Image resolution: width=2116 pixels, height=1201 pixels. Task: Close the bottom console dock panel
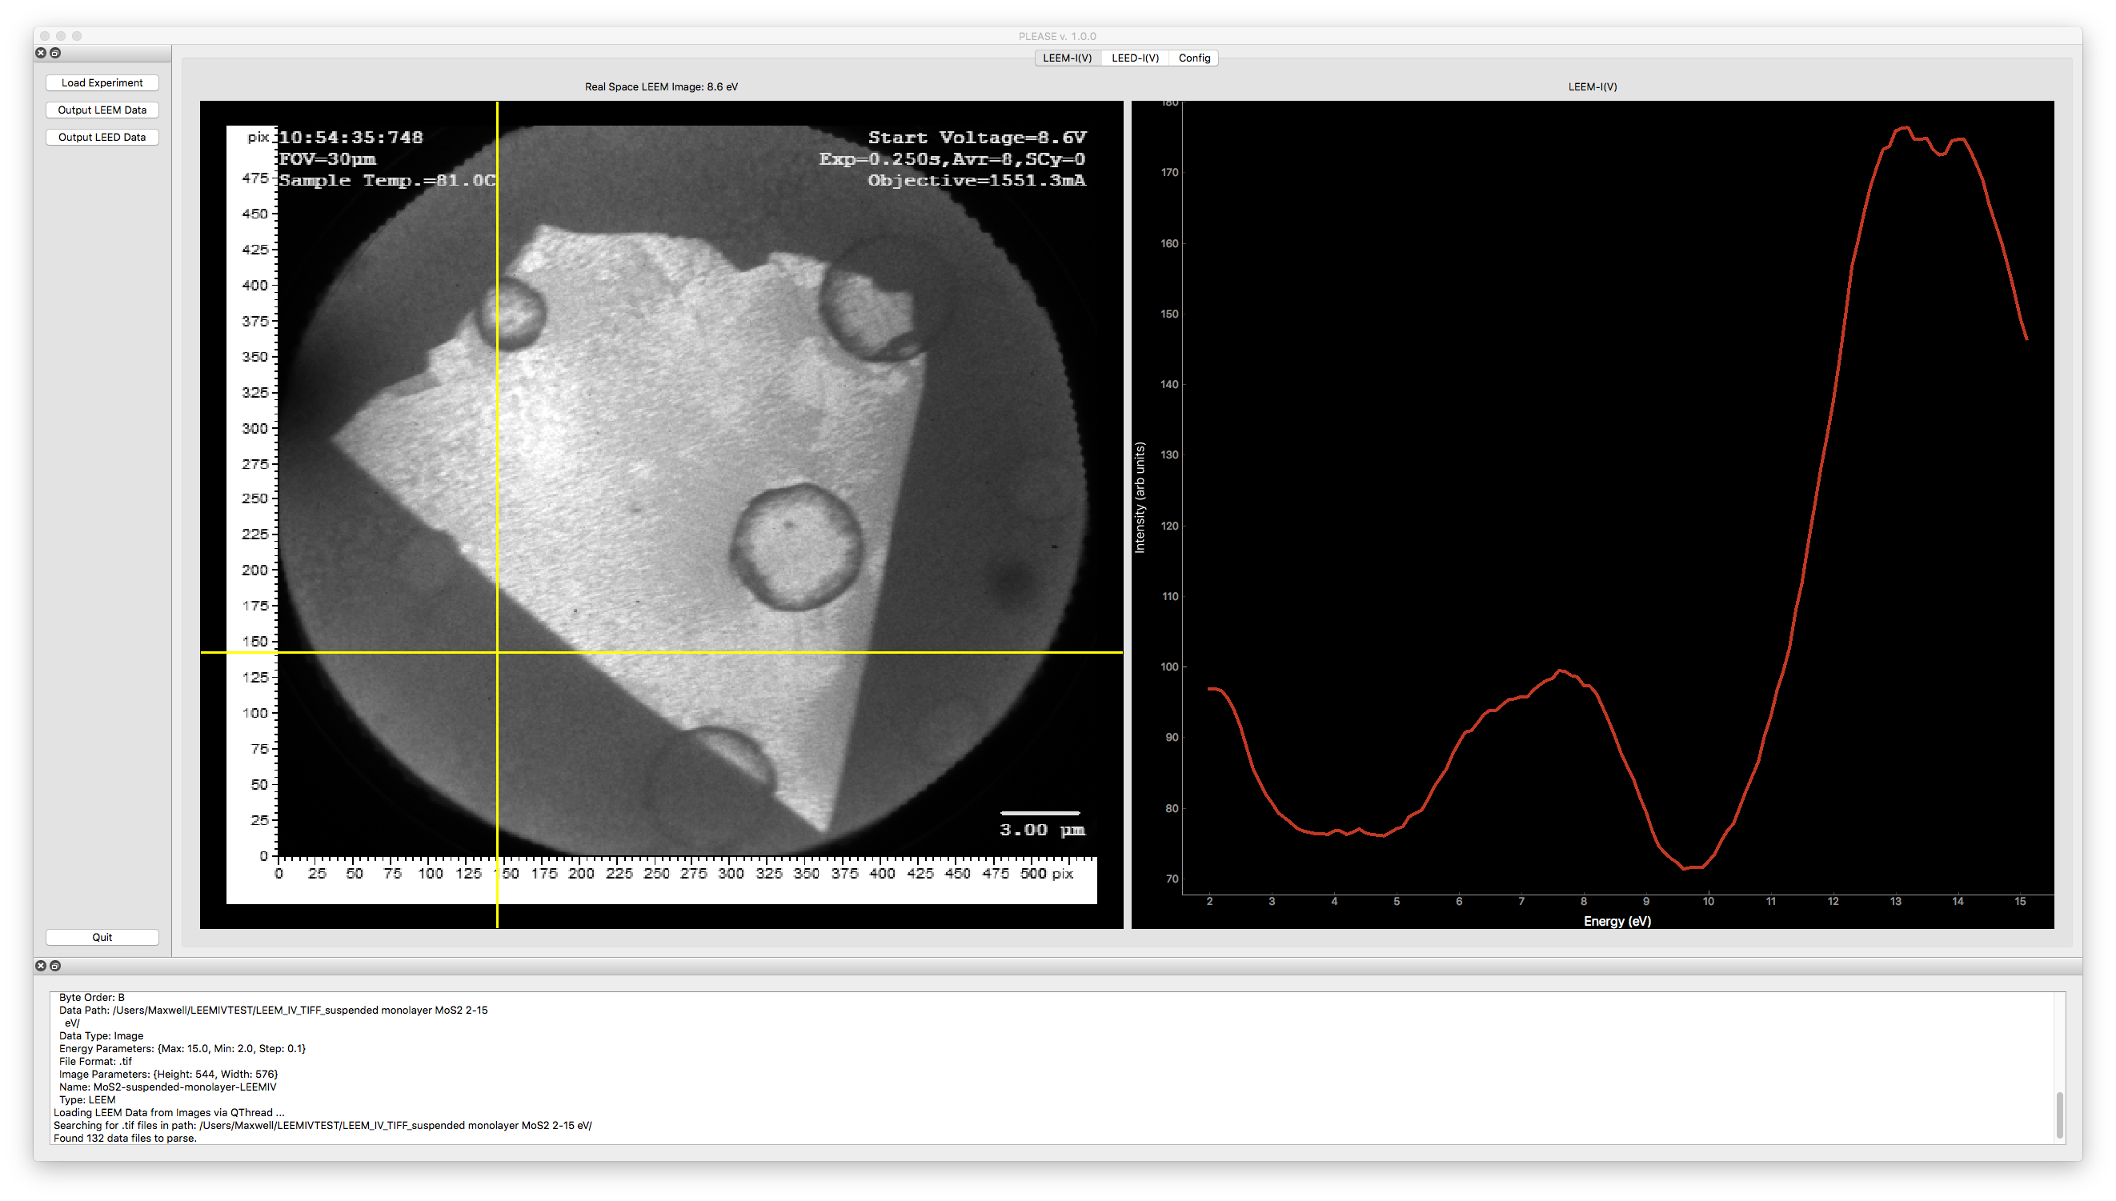(x=41, y=966)
